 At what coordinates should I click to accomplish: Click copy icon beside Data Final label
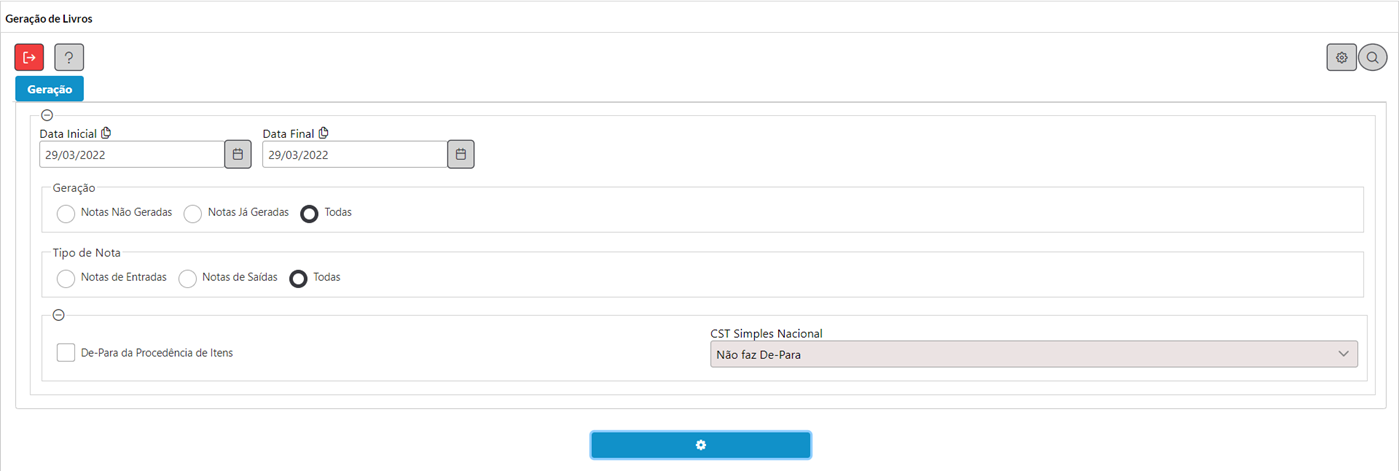pyautogui.click(x=323, y=133)
